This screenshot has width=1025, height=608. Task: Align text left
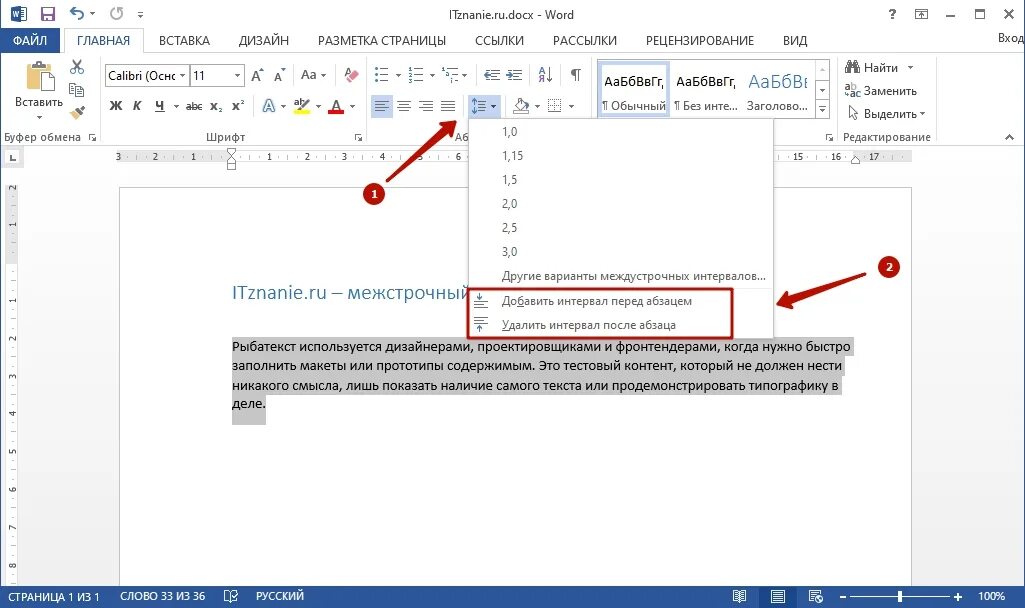(x=382, y=106)
